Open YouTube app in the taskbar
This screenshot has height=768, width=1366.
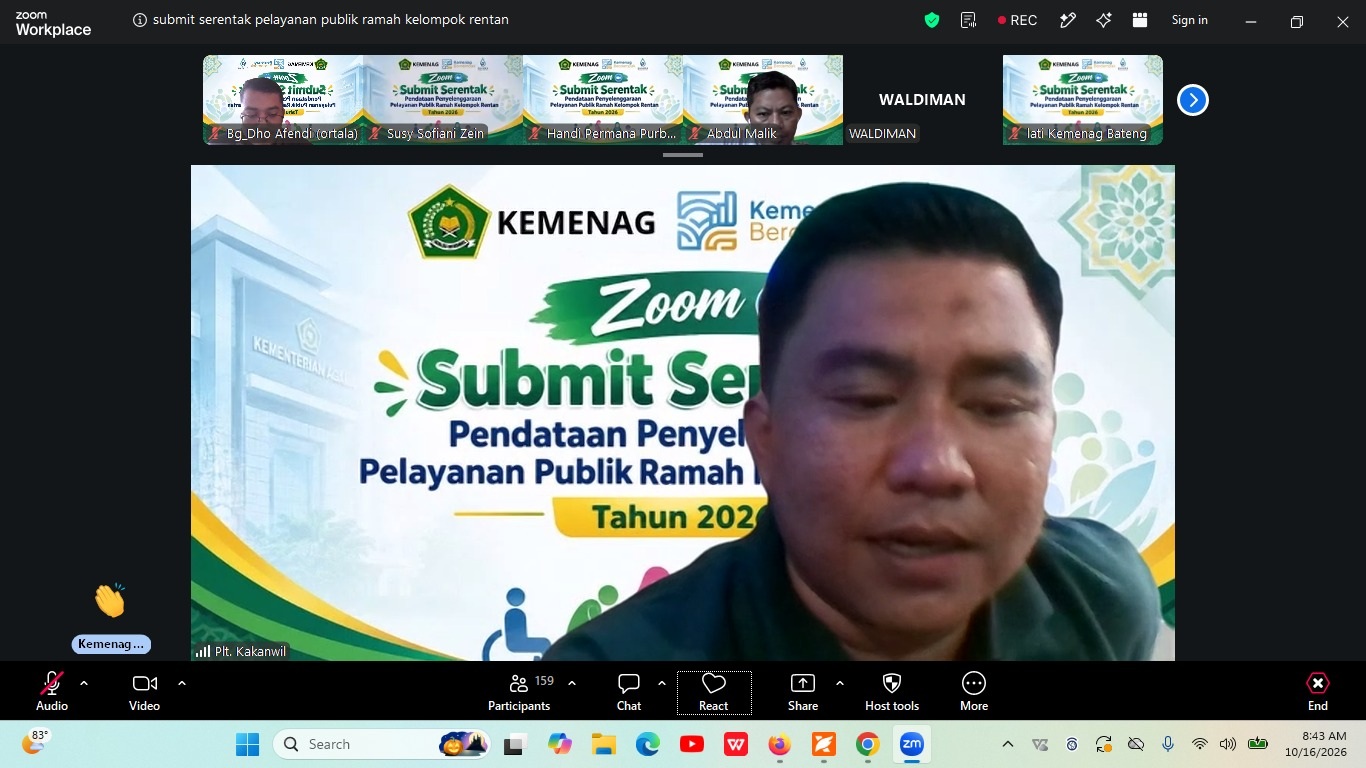(x=692, y=744)
